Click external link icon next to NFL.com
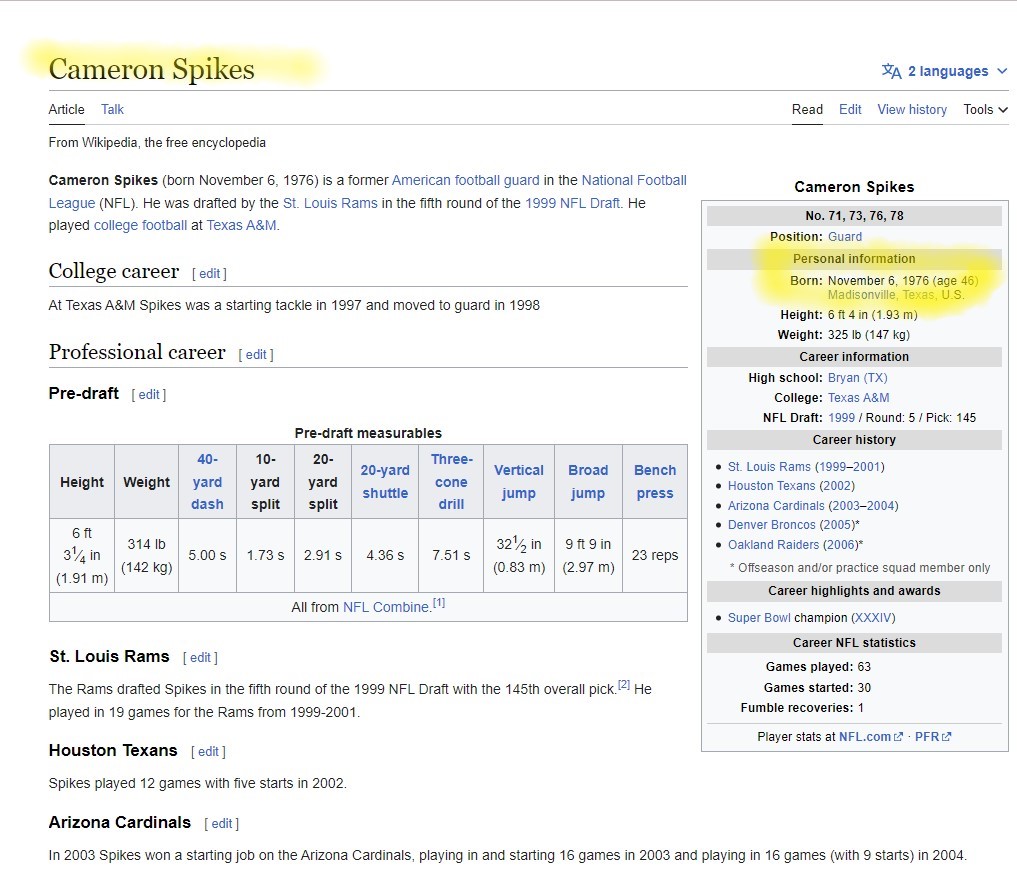Viewport: 1017px width, 886px height. (898, 737)
